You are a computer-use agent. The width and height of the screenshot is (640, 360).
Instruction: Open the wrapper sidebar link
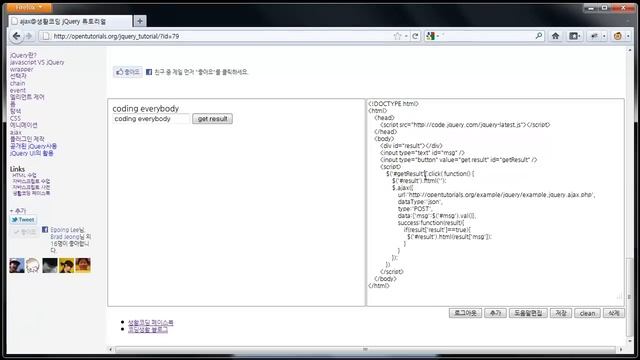pos(22,69)
